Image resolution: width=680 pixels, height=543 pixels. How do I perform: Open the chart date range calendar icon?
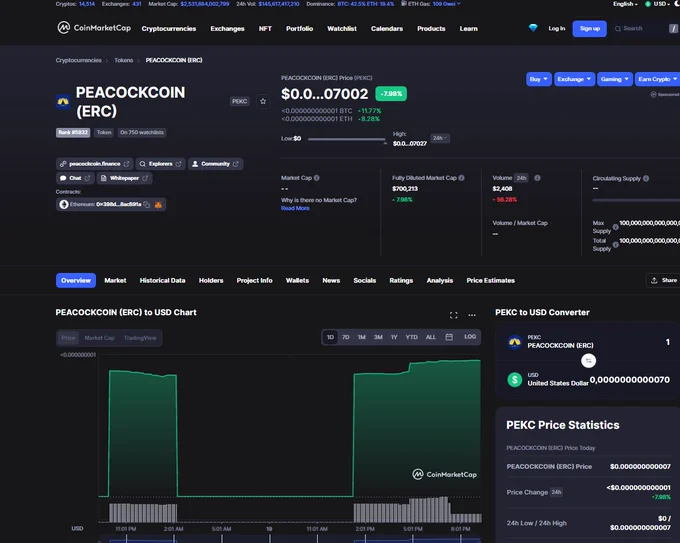449,337
